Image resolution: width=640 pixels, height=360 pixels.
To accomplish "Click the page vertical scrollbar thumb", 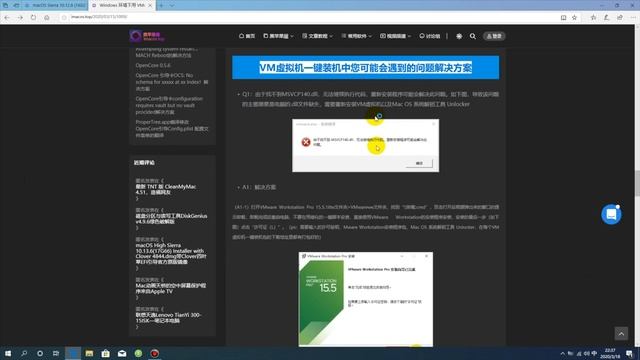I will click(637, 184).
